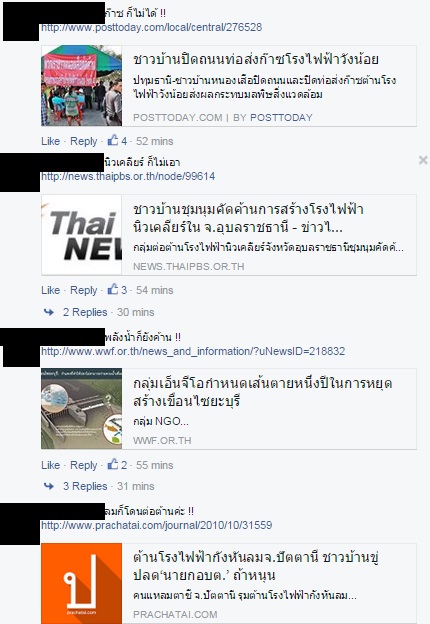The image size is (430, 624).
Task: Open the posttoday.com URL link
Action: click(x=152, y=27)
